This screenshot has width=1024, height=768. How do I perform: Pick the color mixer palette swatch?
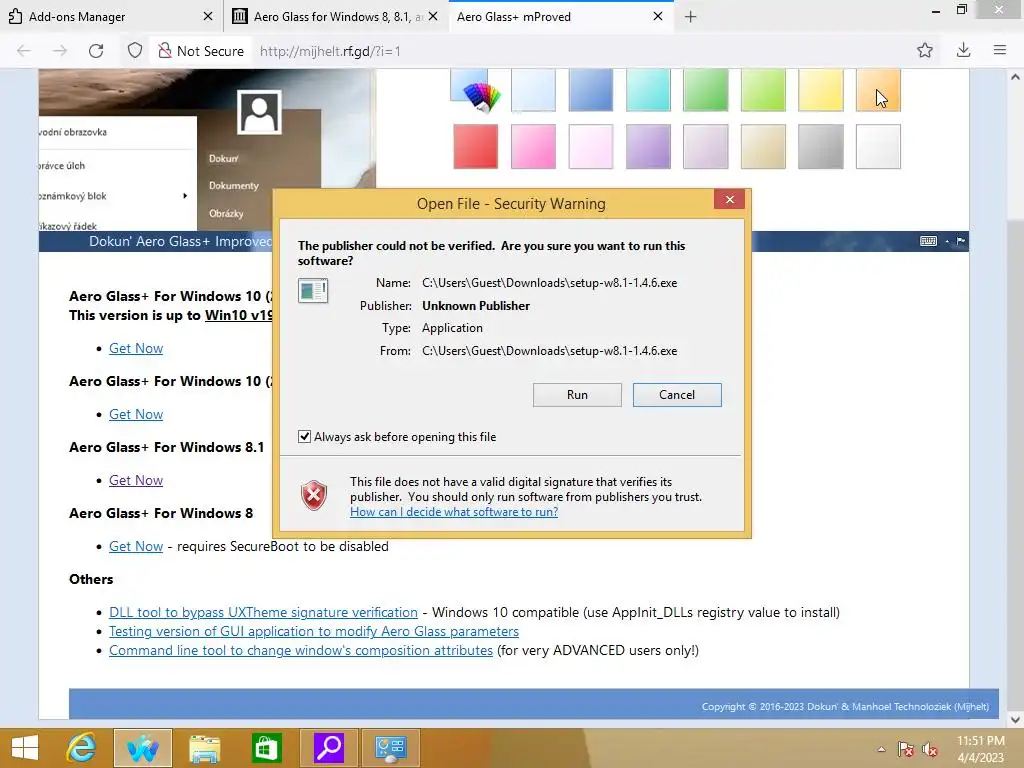pos(477,90)
